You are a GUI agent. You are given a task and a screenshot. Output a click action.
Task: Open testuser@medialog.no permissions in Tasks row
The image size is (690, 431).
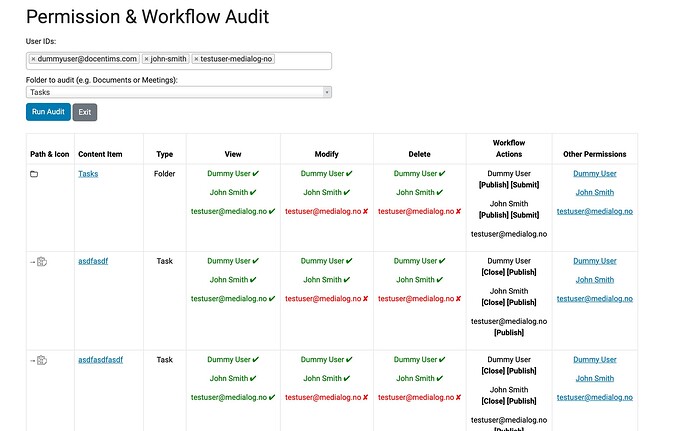click(595, 211)
